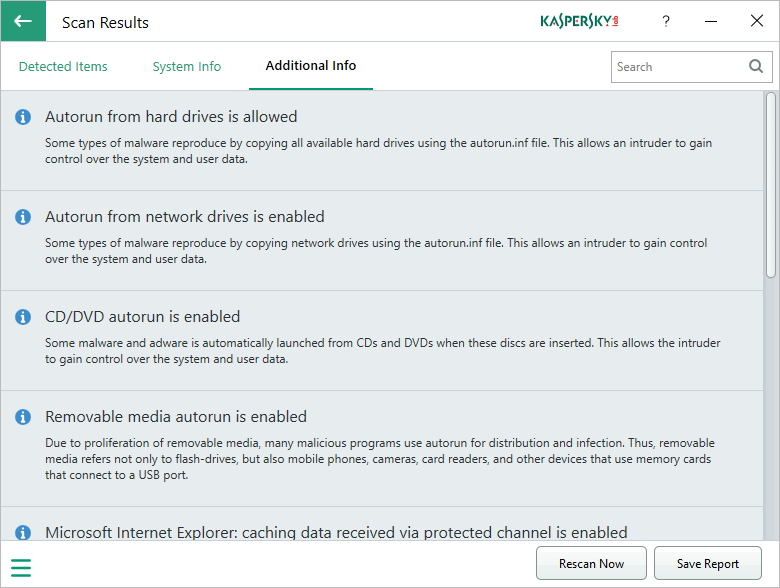Click info icon beside network drives autorun

tap(23, 217)
